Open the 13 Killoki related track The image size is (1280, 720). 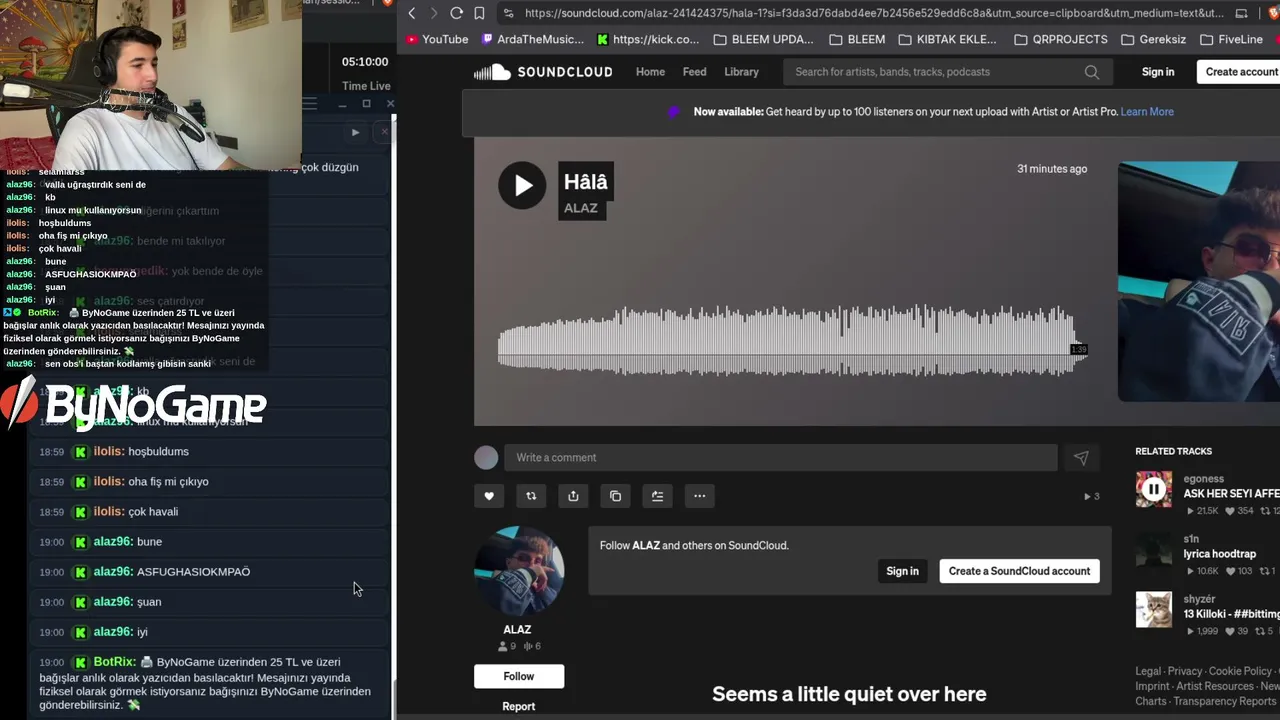click(1231, 614)
